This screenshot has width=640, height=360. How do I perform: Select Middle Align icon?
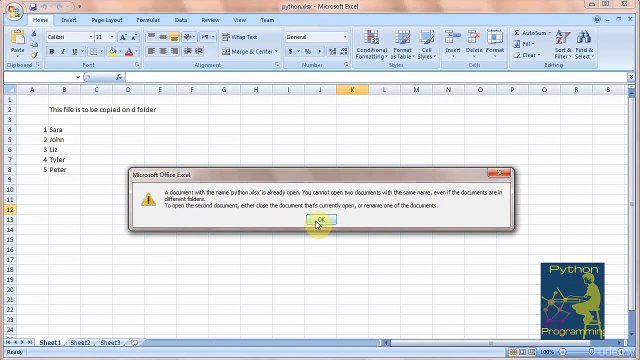163,37
